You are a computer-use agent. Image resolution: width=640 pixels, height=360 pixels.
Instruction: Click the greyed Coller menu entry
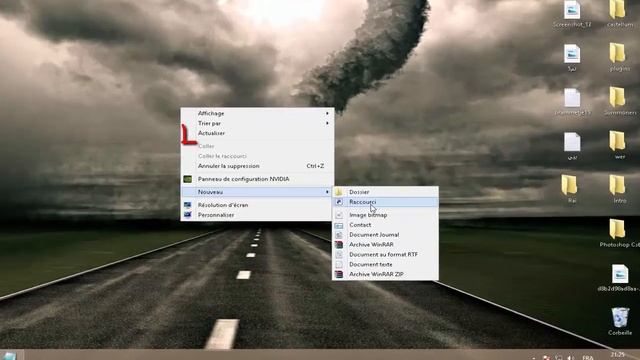pos(257,146)
